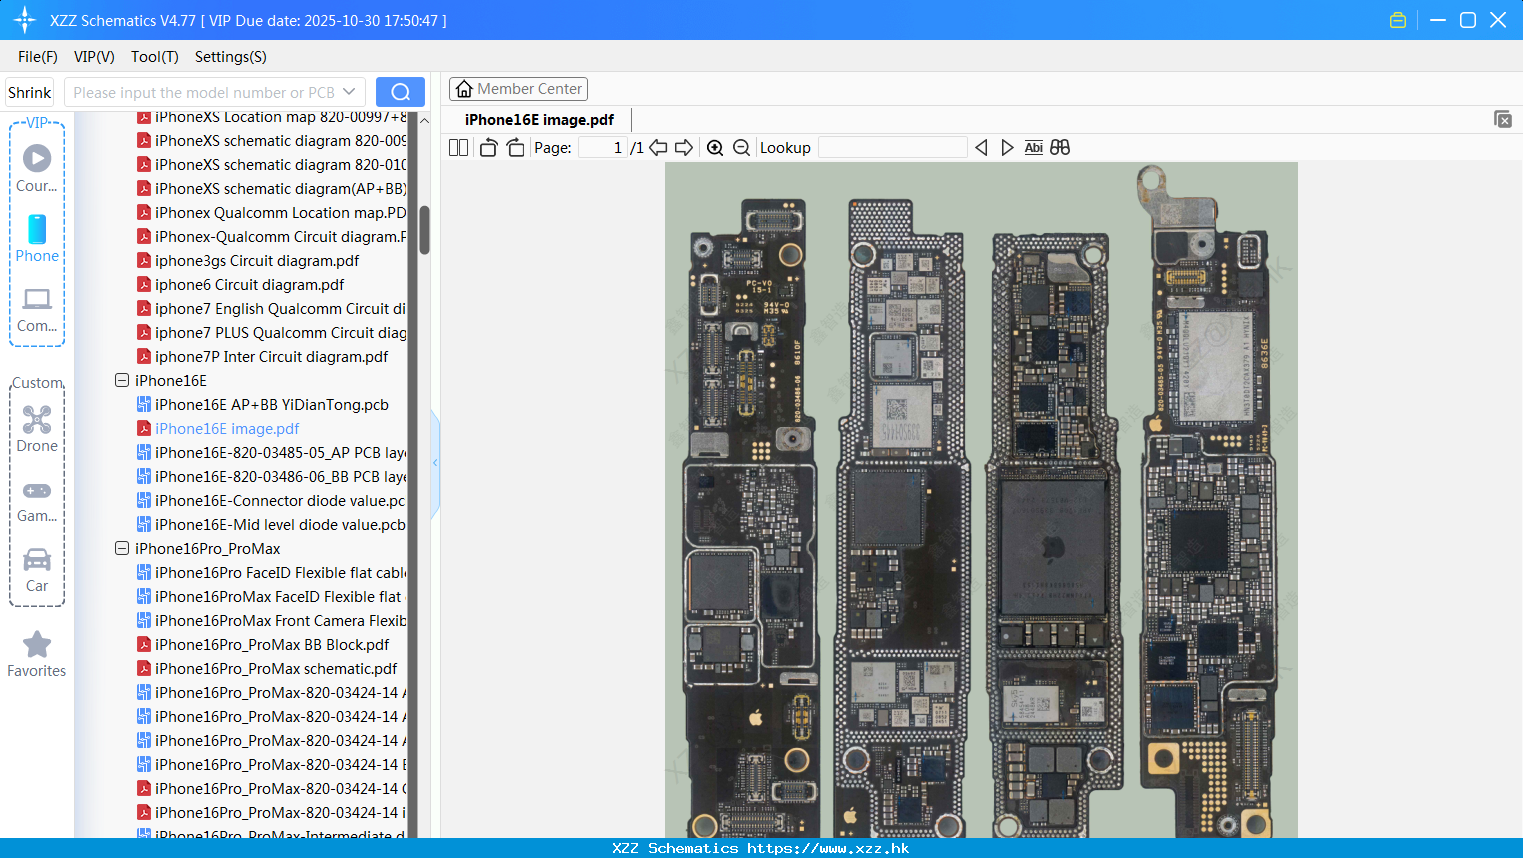Open iphone6 Circuit diagram.pdf
The width and height of the screenshot is (1523, 858).
click(240, 285)
